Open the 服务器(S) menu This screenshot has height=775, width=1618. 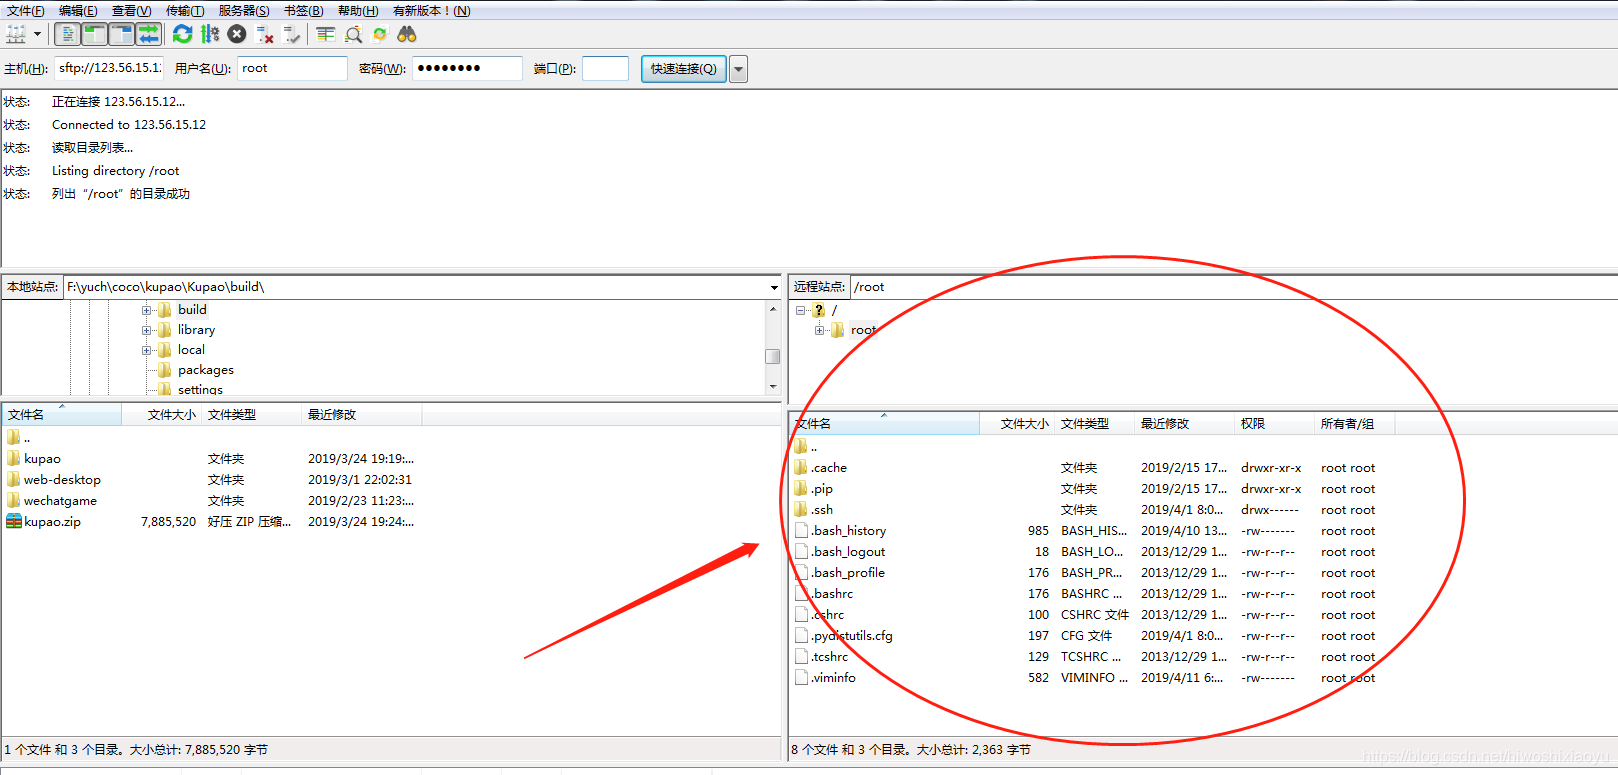[x=244, y=11]
